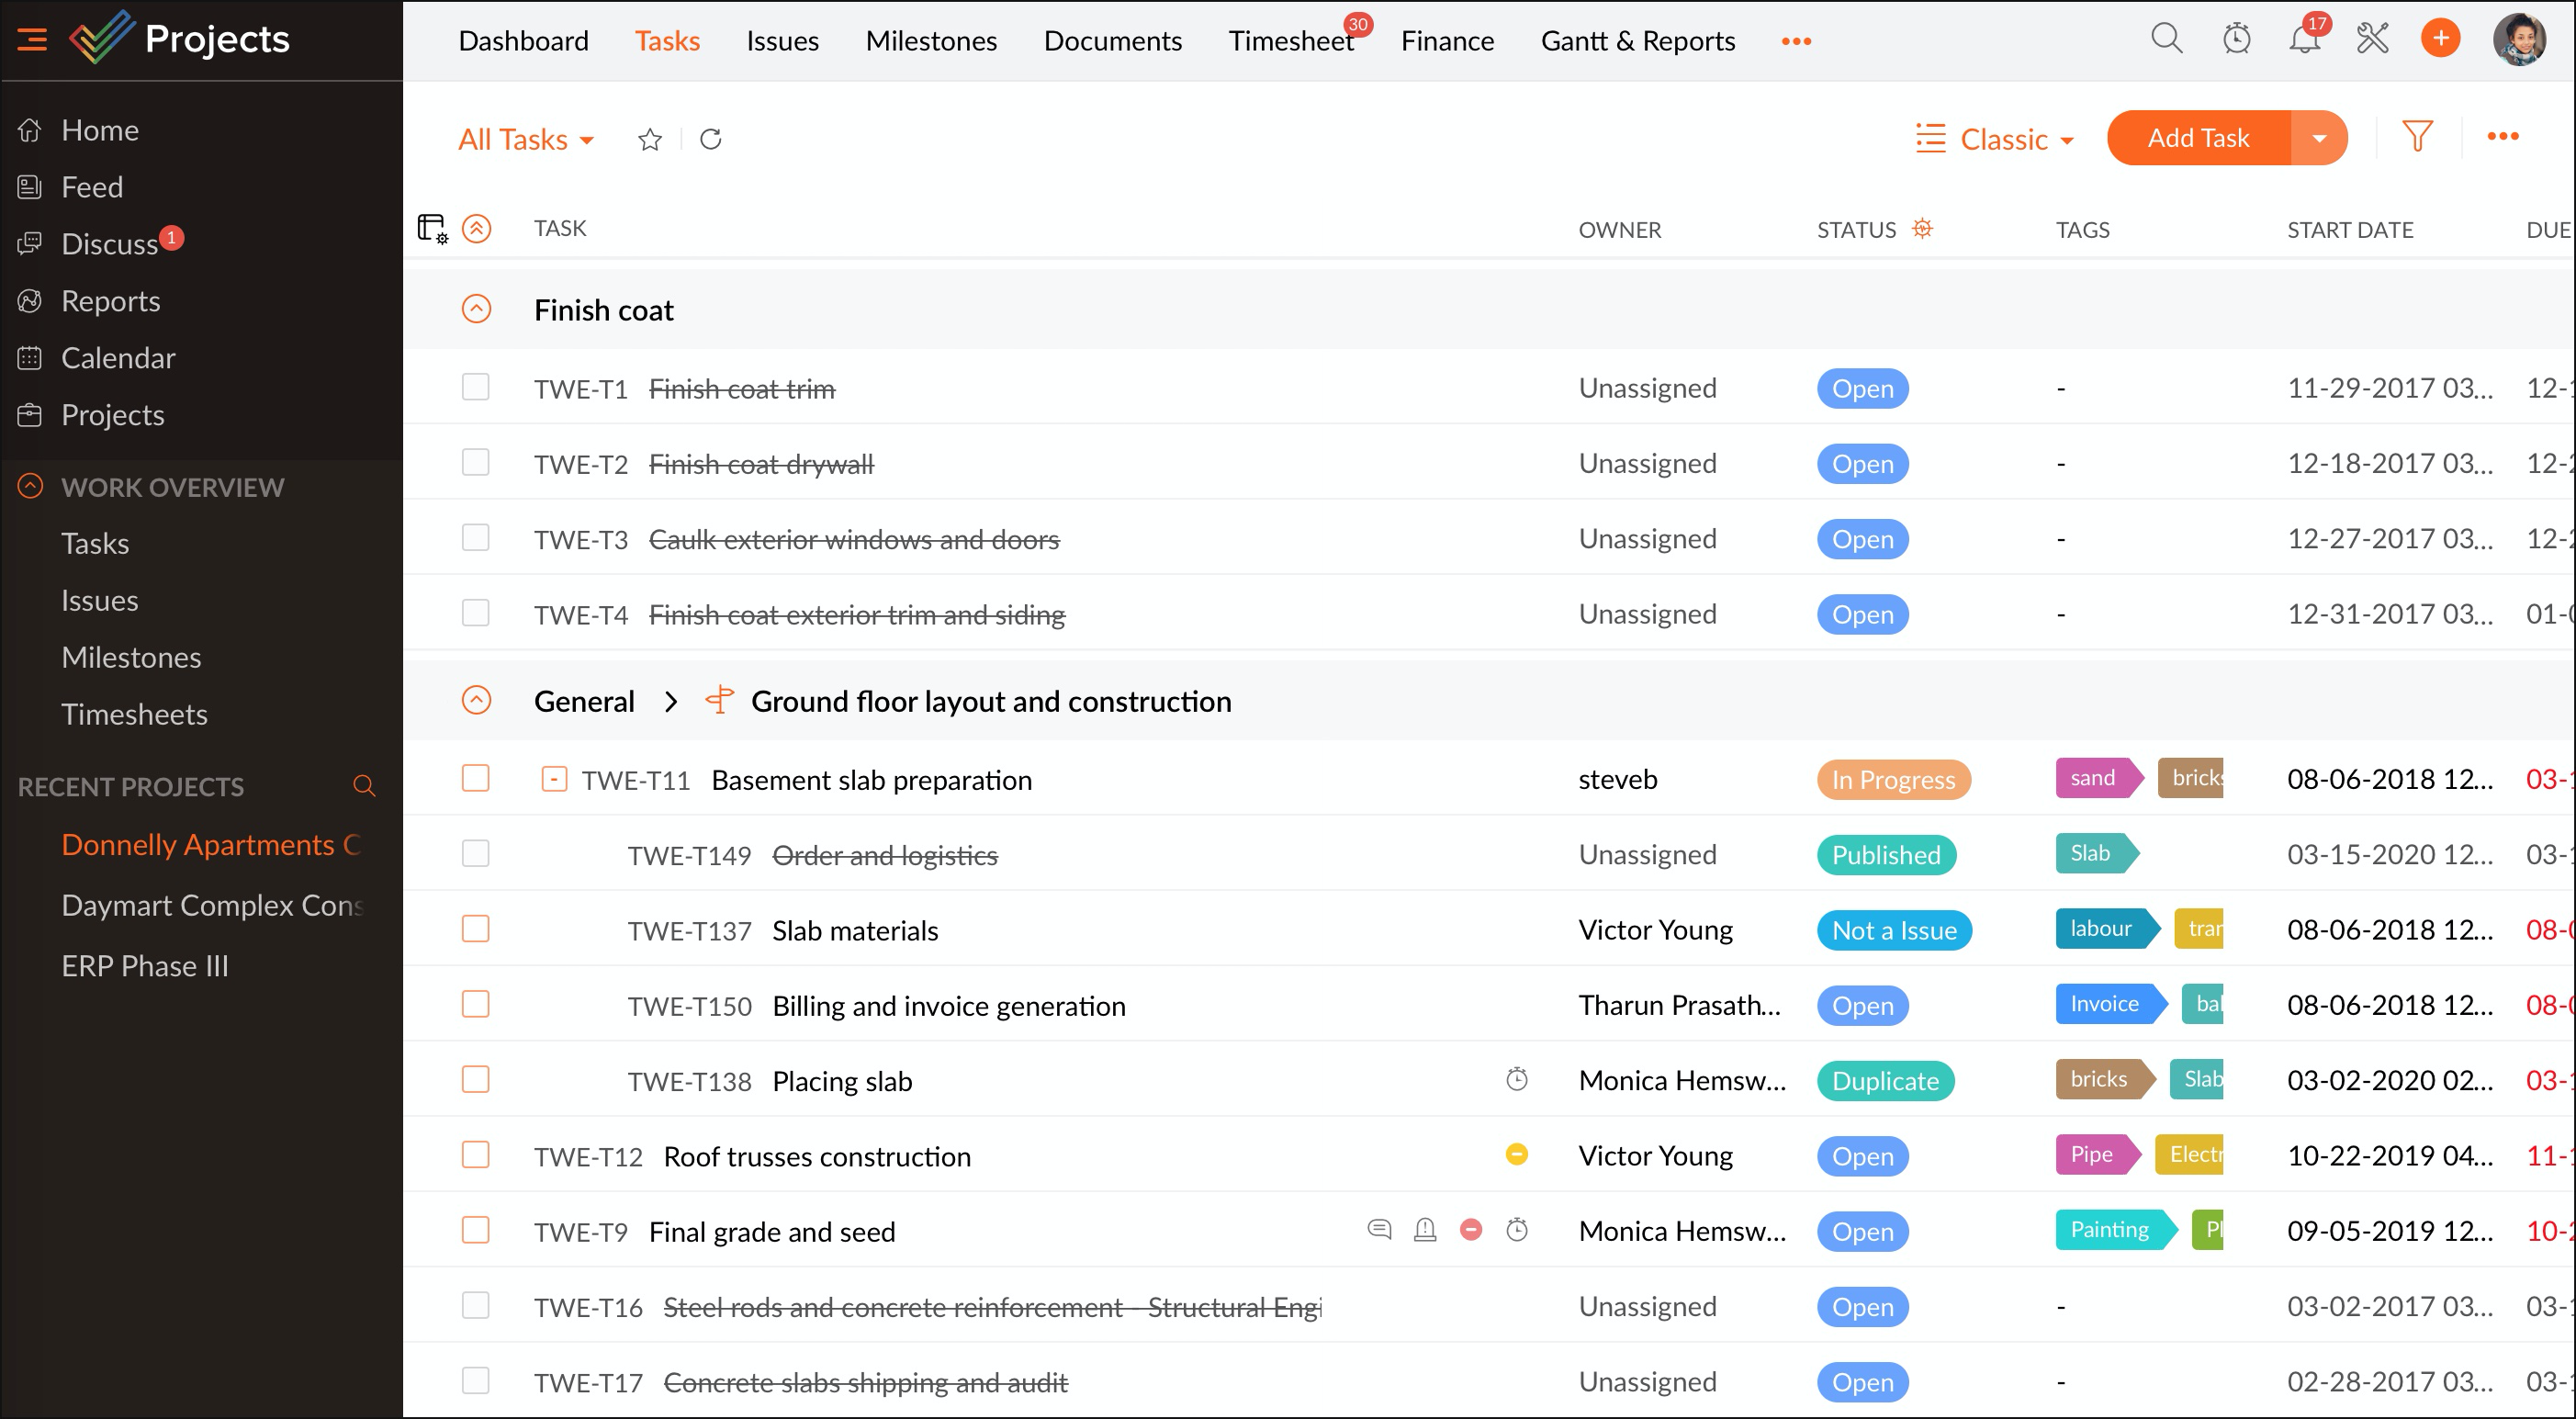2576x1419 pixels.
Task: Collapse the Finish coat group
Action: (476, 309)
